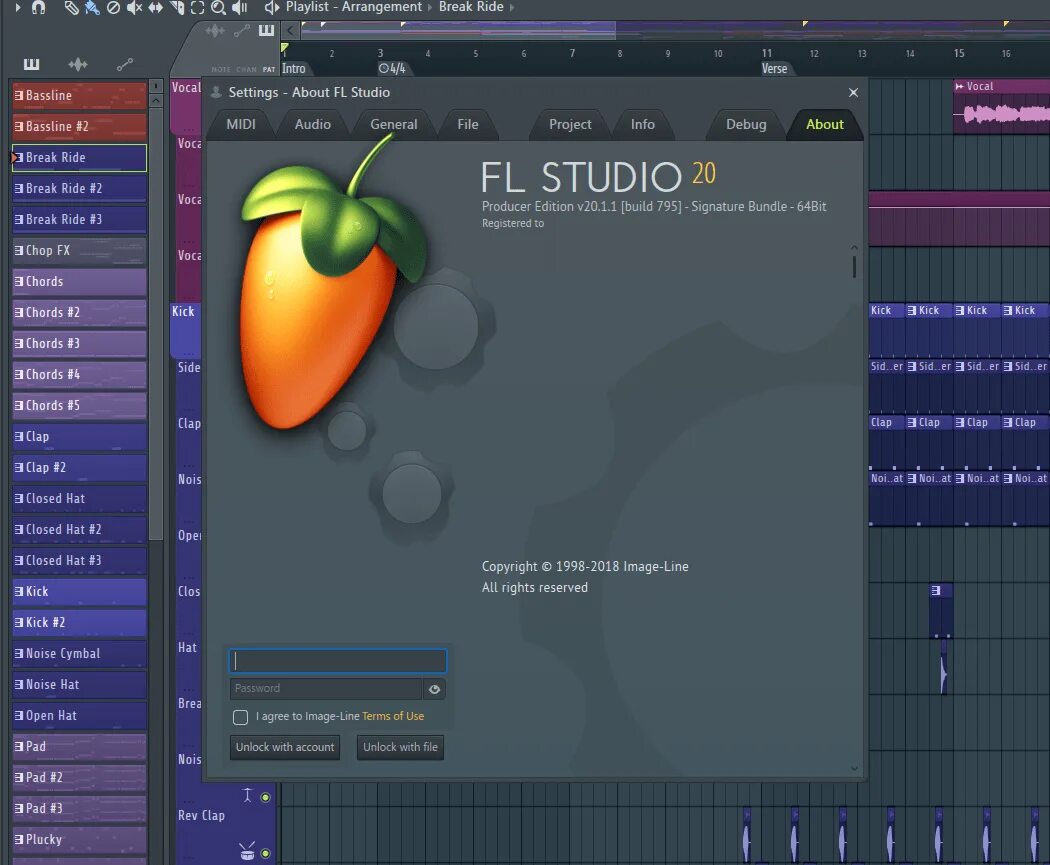Show audio clips via waveform icon above picker
Image resolution: width=1050 pixels, height=865 pixels.
(x=78, y=64)
